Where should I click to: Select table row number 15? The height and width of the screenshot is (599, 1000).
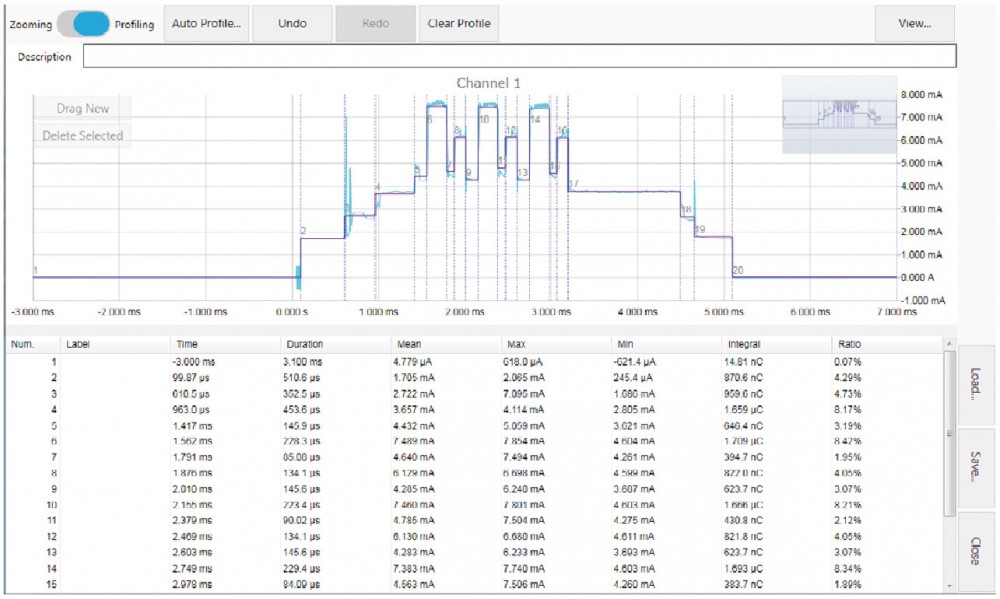[x=474, y=584]
